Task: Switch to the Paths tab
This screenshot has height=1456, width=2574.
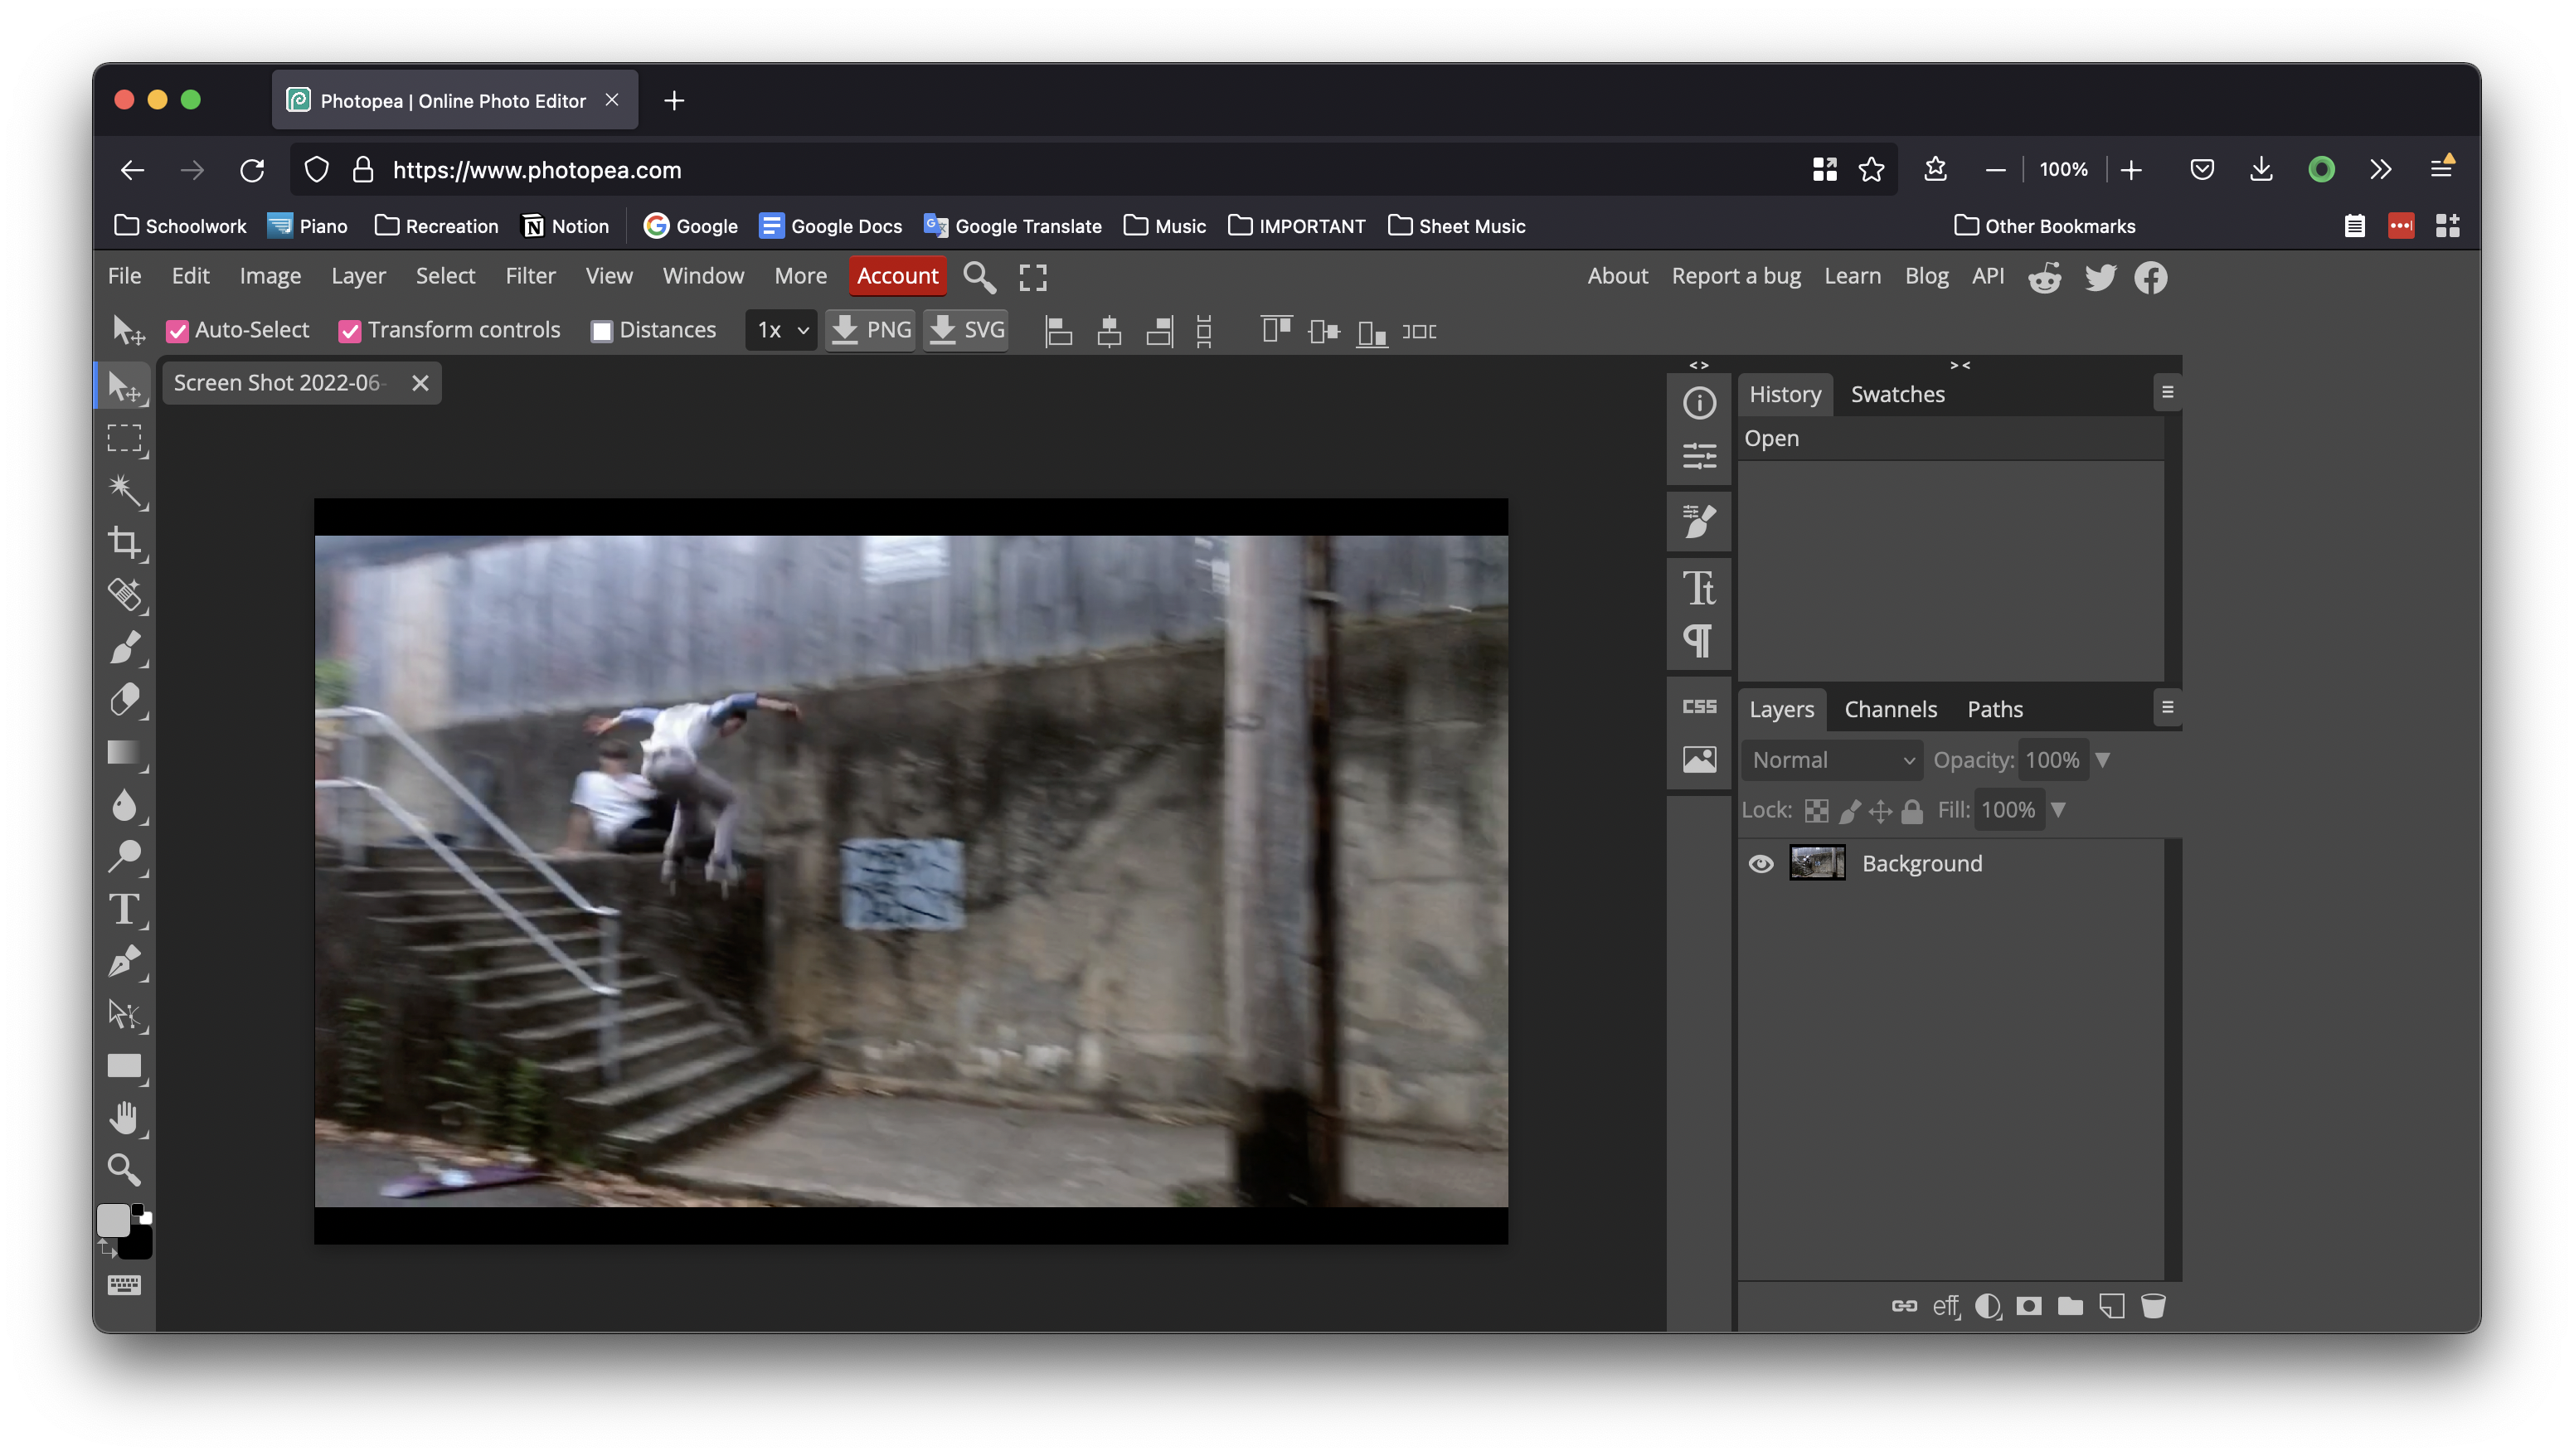Action: (1995, 709)
